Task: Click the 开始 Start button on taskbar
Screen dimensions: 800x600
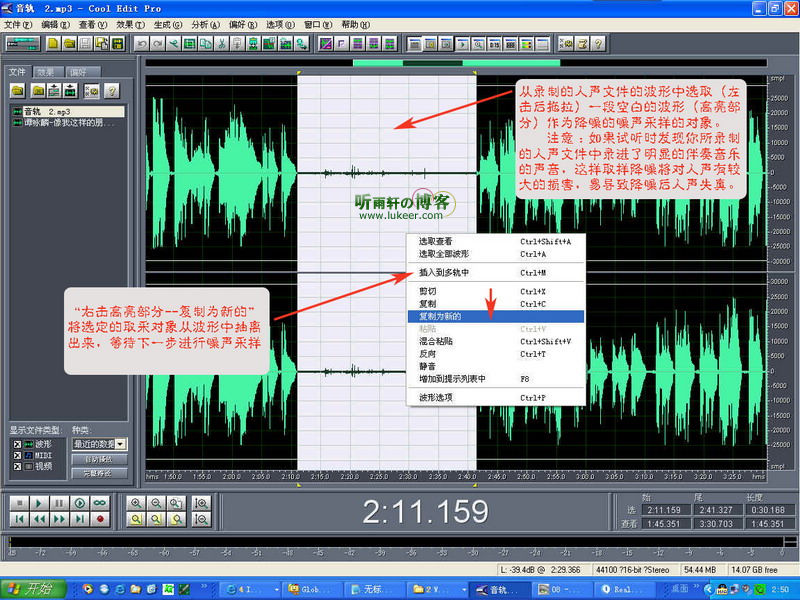Action: click(33, 589)
